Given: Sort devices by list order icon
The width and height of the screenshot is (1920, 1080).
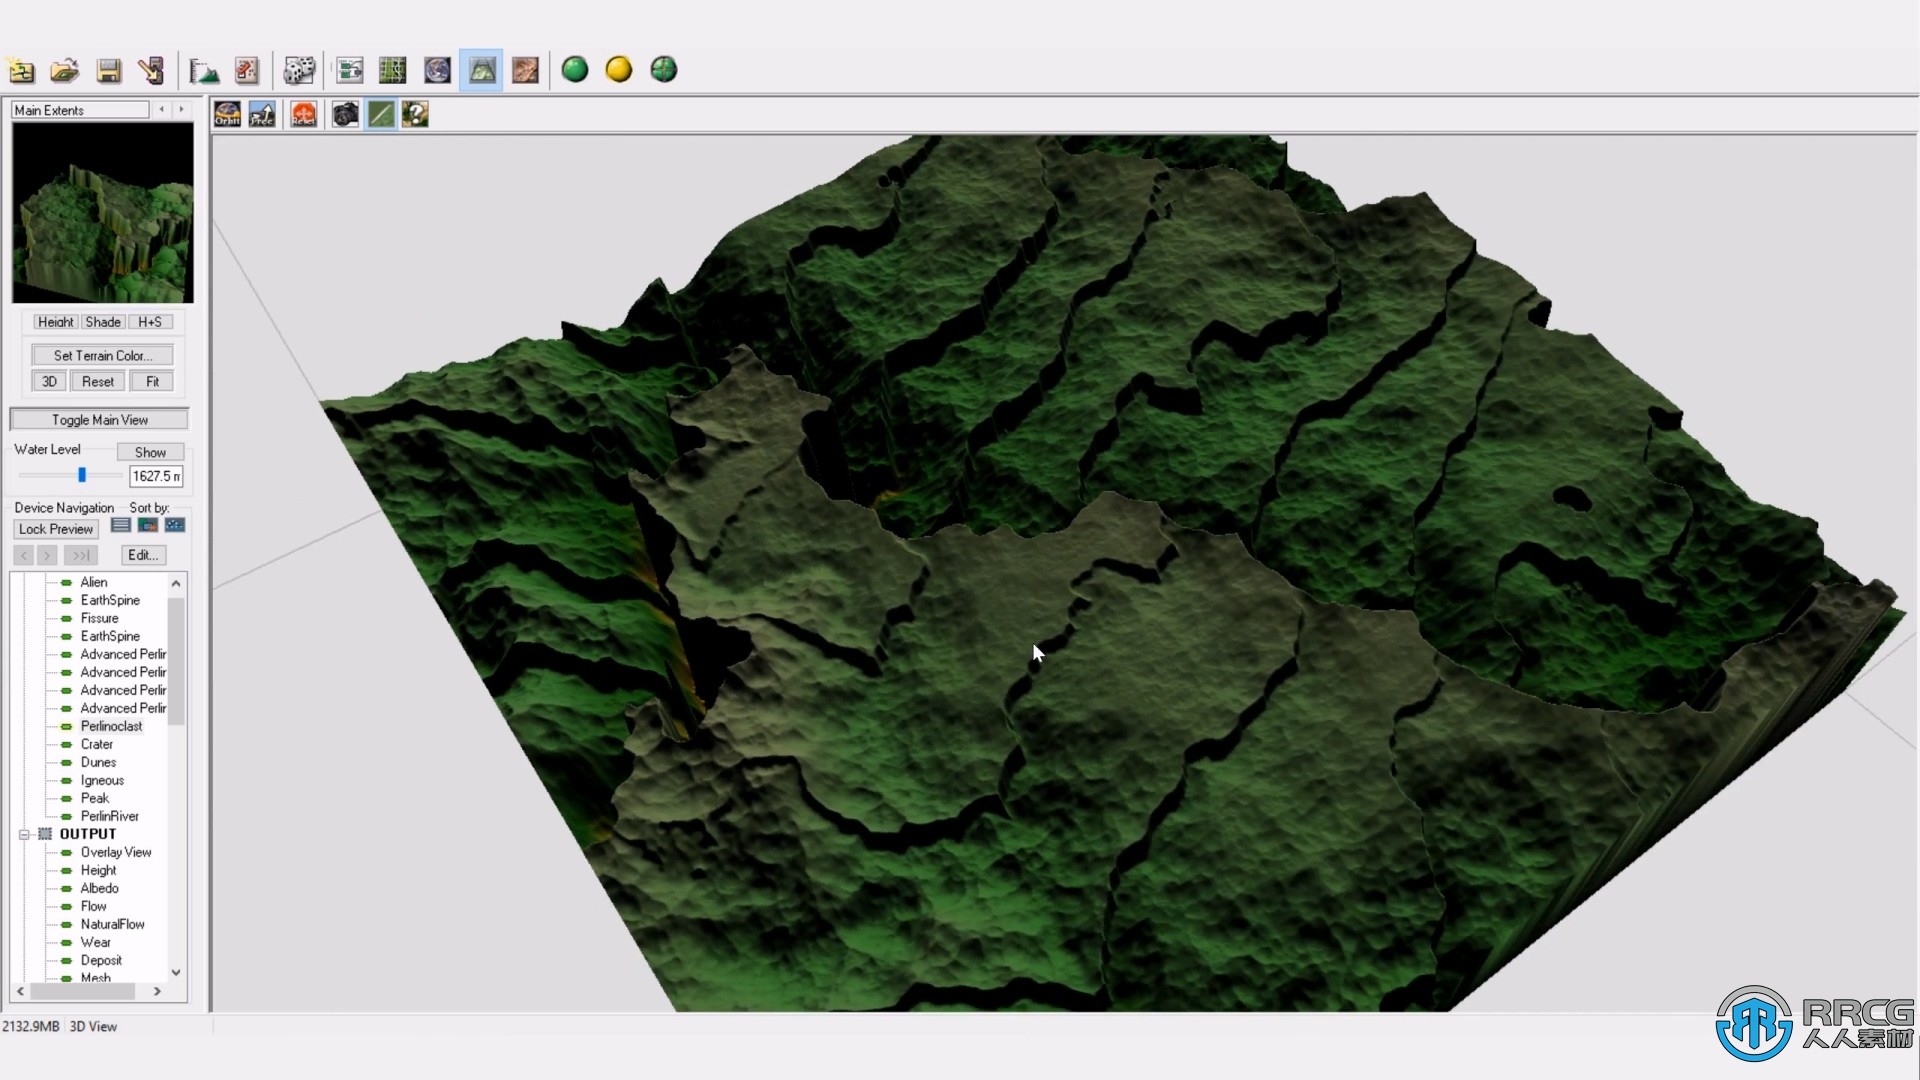Looking at the screenshot, I should point(121,525).
